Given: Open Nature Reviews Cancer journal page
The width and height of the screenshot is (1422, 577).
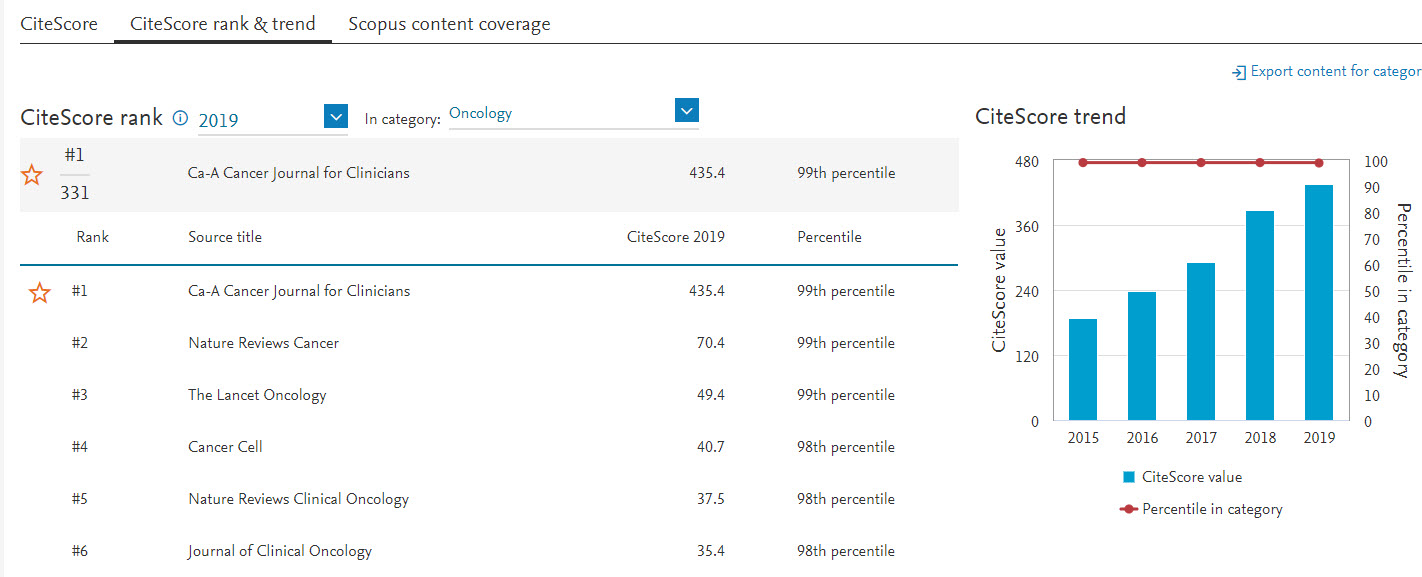Looking at the screenshot, I should coord(263,342).
